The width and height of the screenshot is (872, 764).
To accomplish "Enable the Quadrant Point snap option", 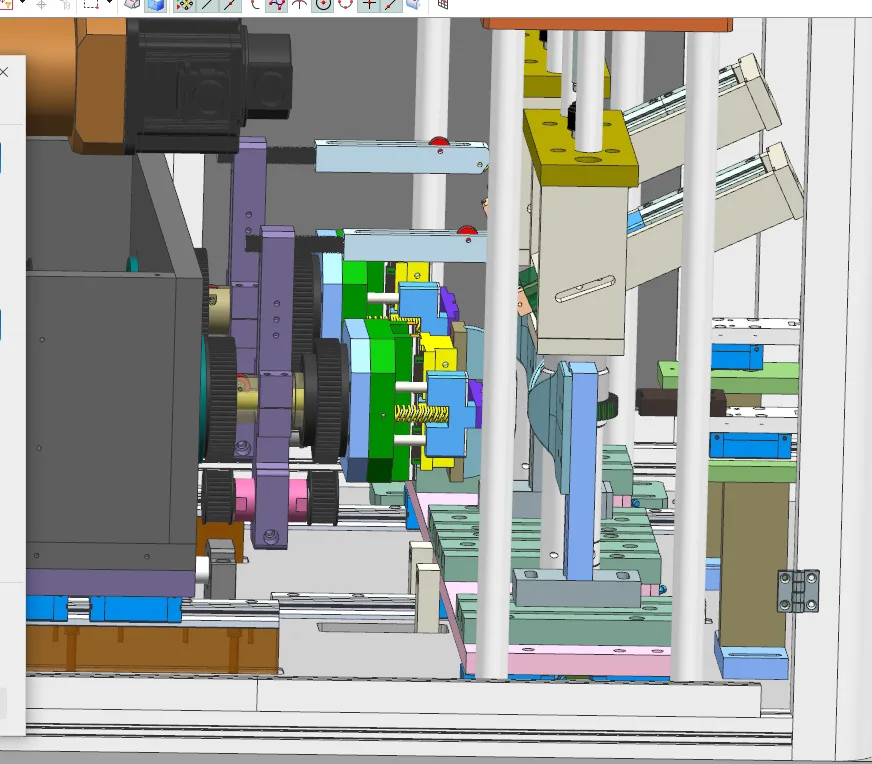I will [345, 5].
